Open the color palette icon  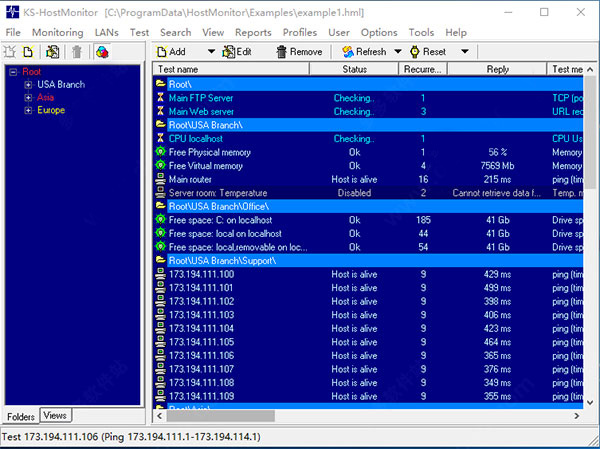coord(101,51)
